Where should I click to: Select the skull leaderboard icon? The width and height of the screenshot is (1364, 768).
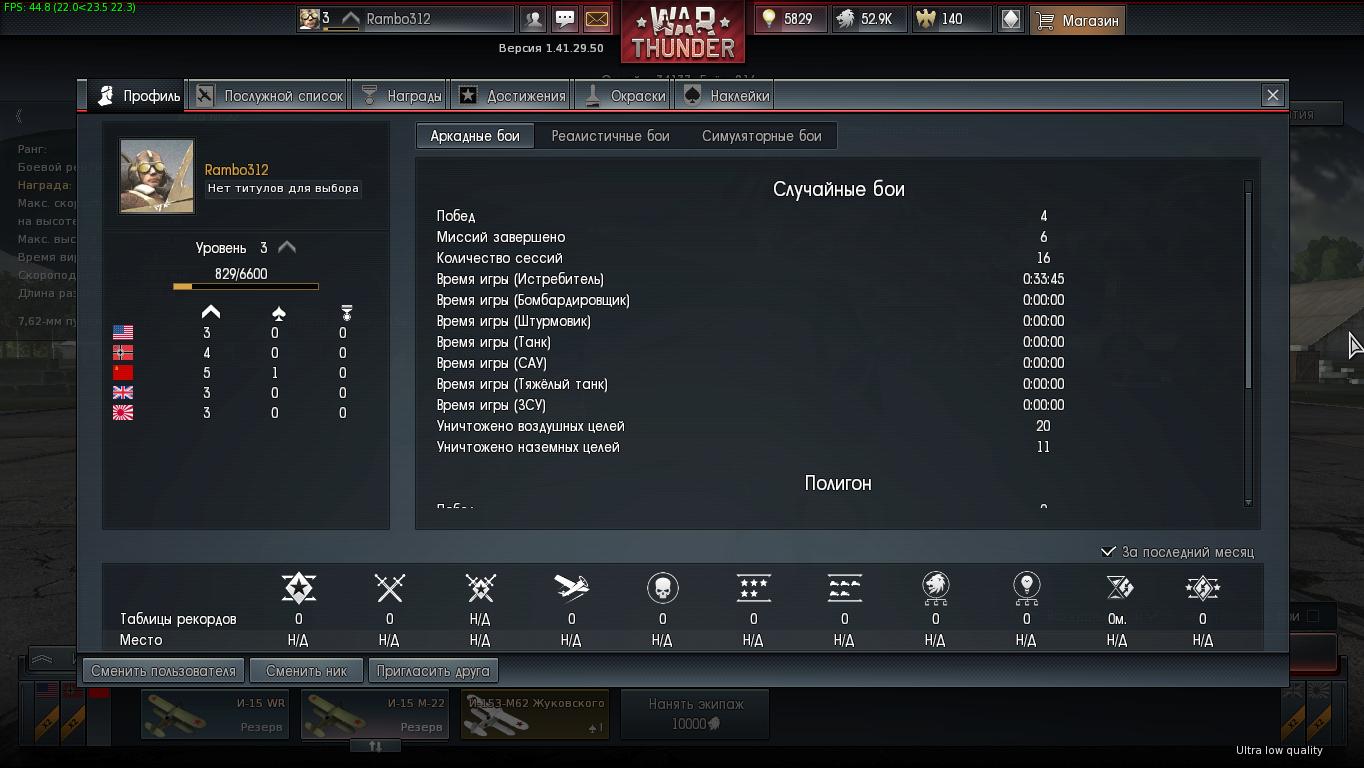662,588
